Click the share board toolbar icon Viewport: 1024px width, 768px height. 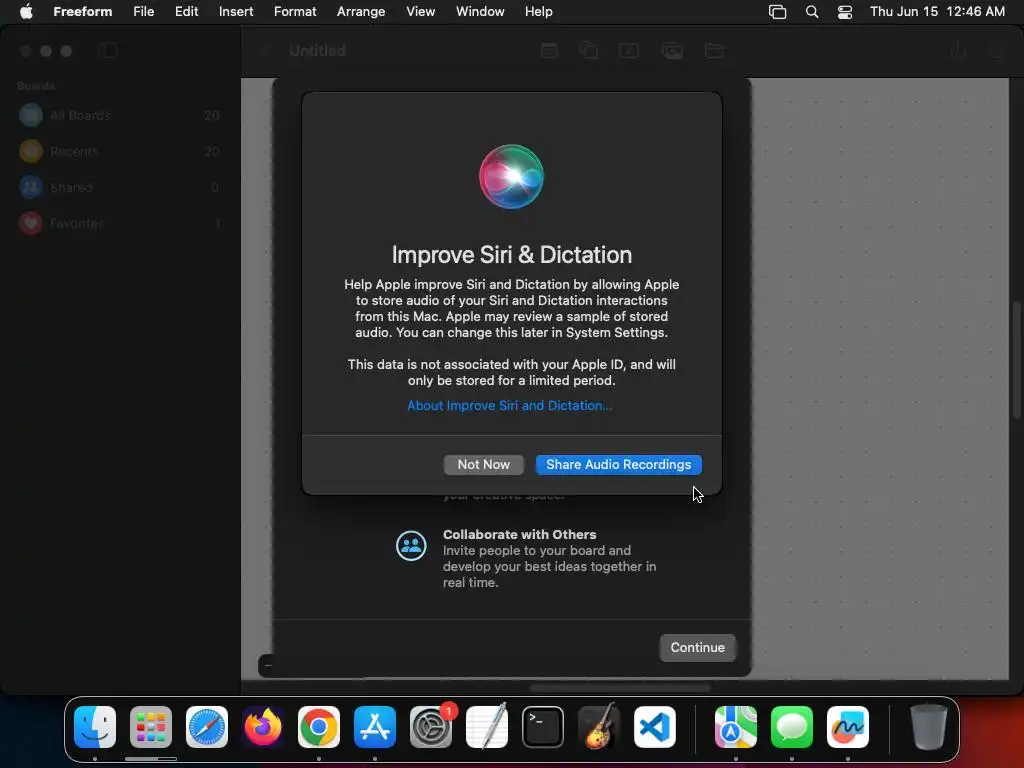pos(957,50)
